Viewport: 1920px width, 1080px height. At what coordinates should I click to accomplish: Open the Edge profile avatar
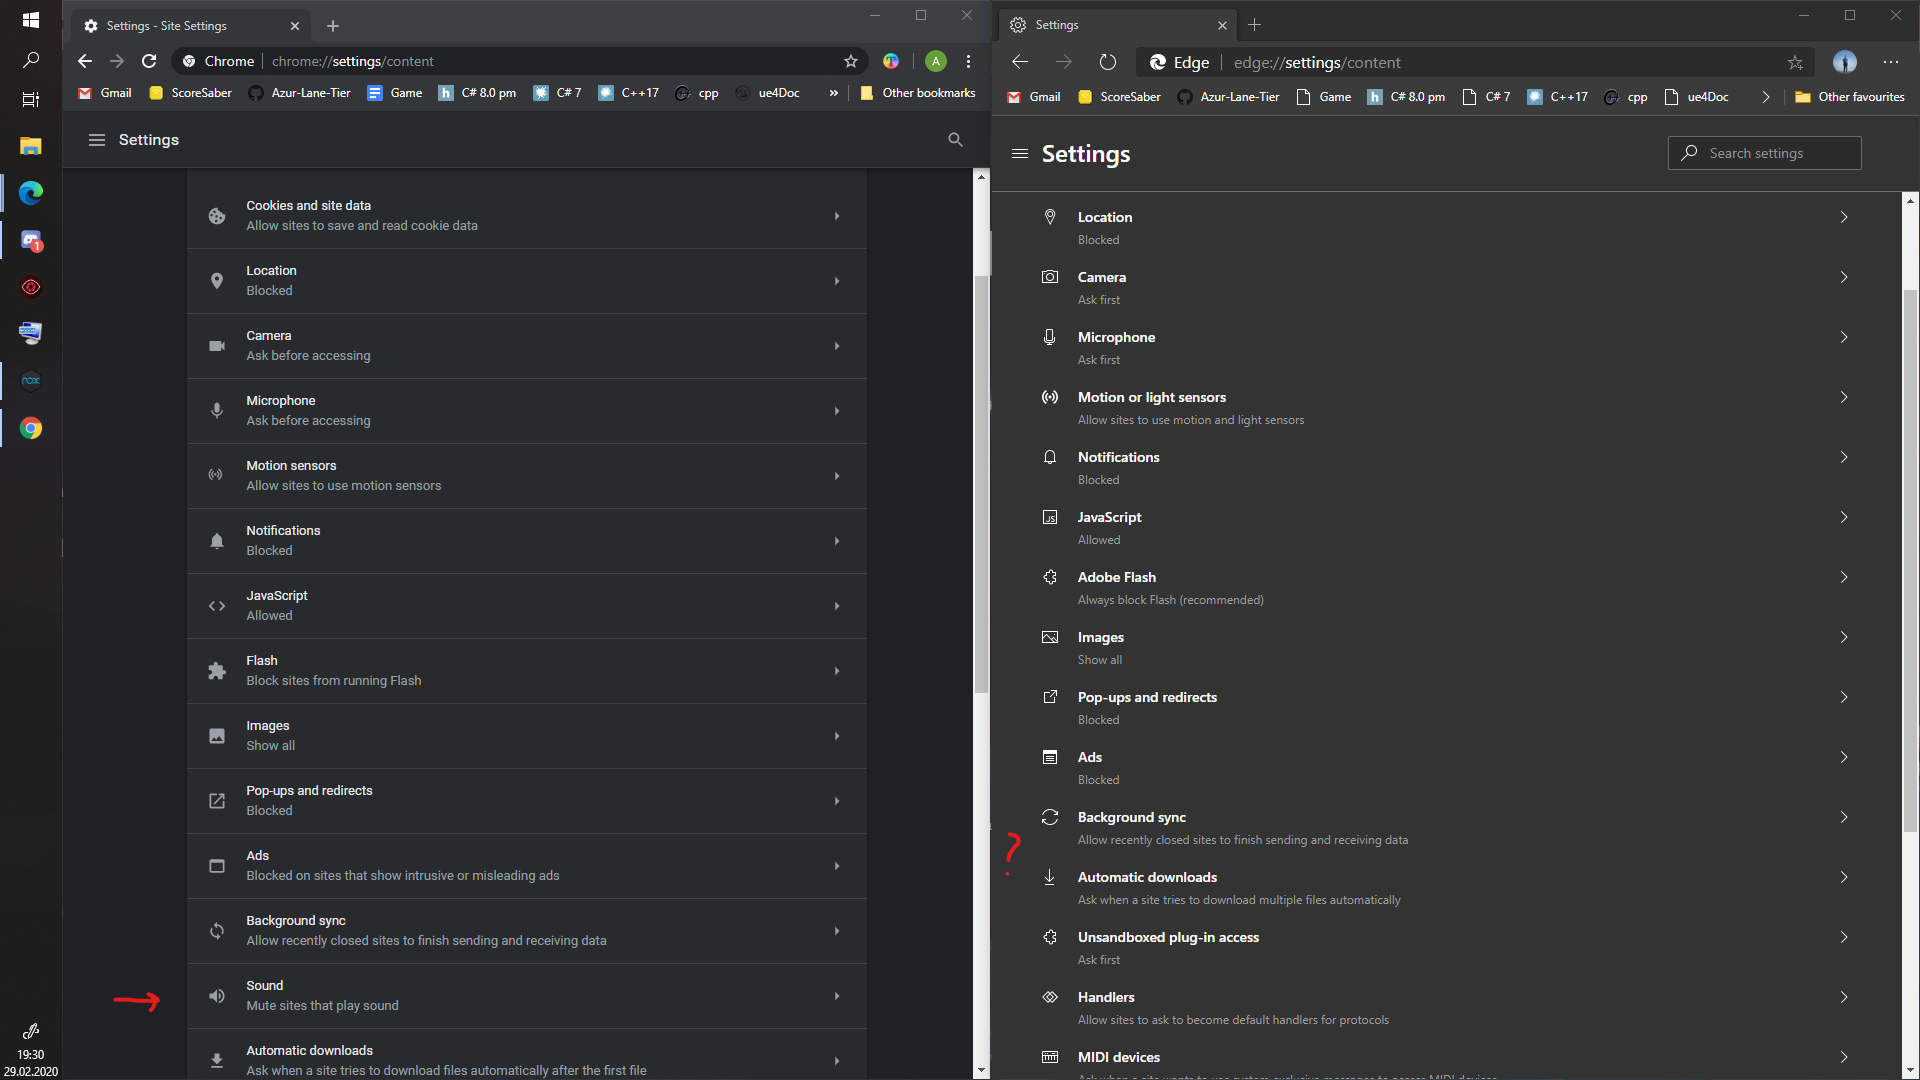click(x=1845, y=62)
